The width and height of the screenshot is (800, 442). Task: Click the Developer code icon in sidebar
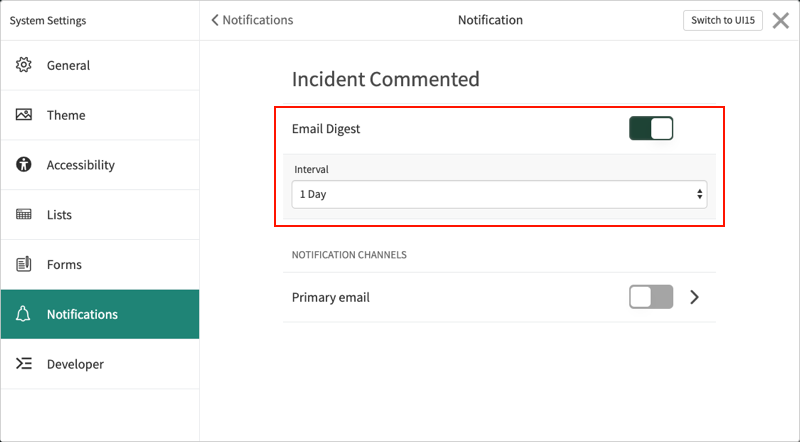click(24, 364)
